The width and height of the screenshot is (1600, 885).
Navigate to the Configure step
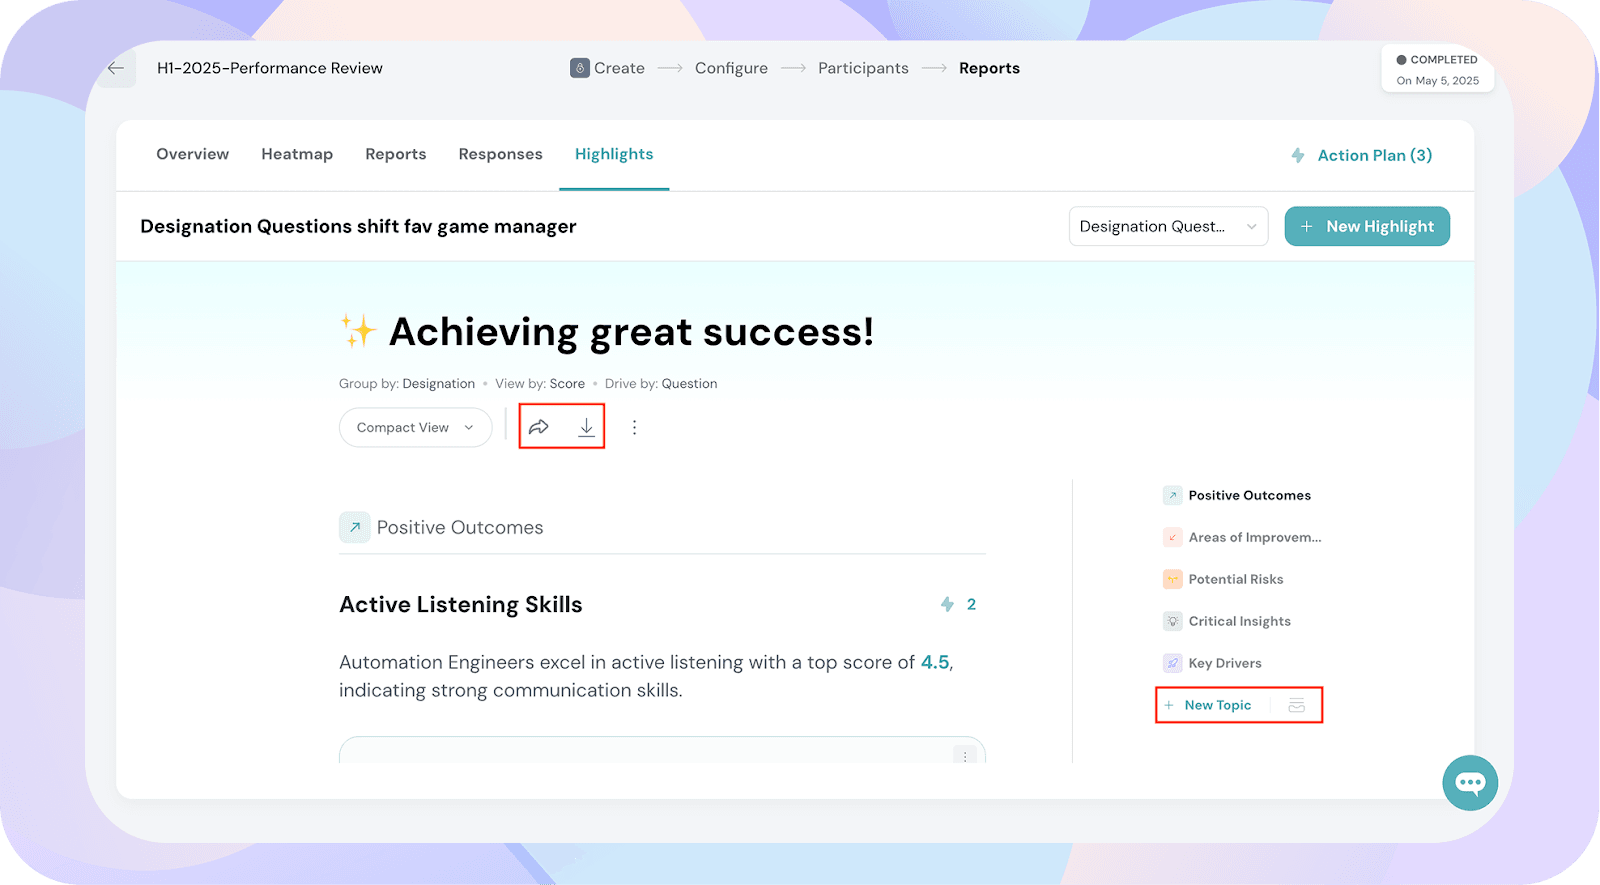(x=731, y=68)
